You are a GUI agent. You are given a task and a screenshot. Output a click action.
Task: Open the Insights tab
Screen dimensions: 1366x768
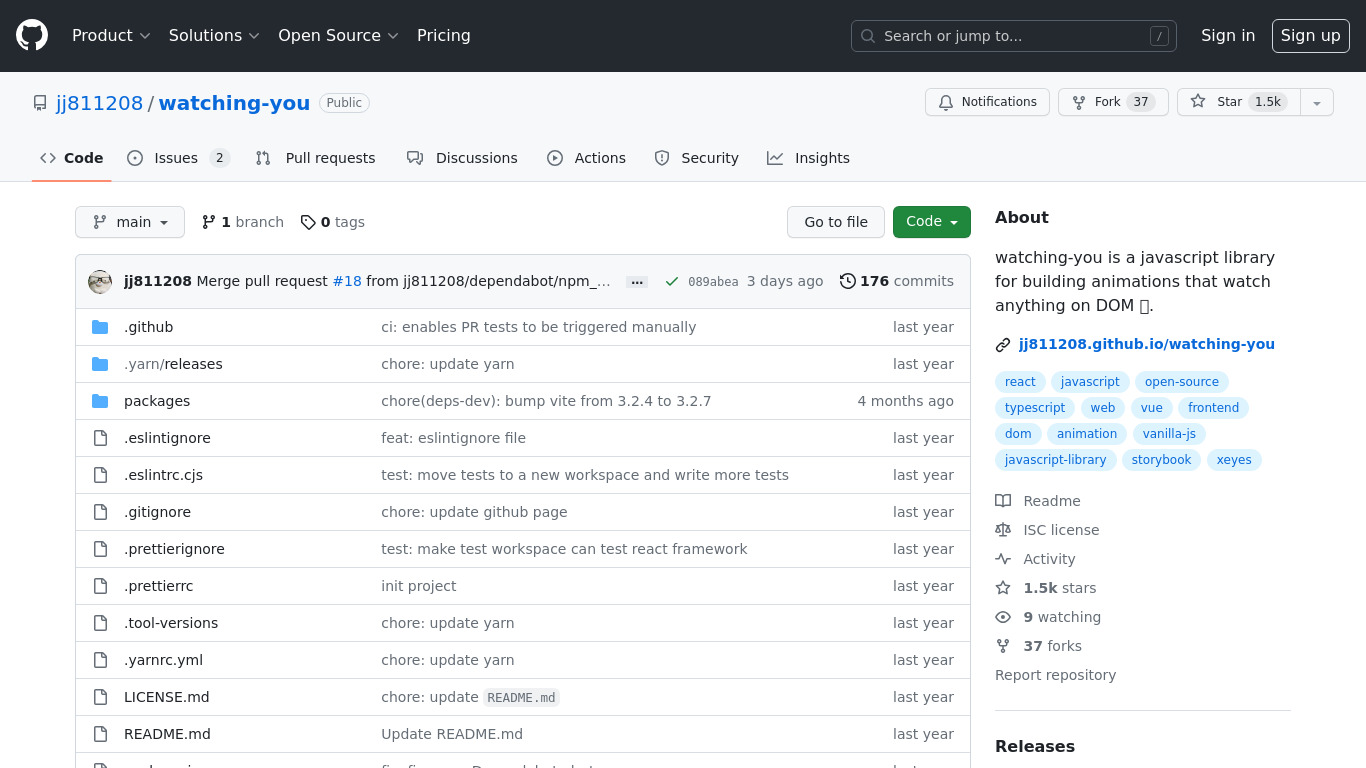tap(809, 158)
